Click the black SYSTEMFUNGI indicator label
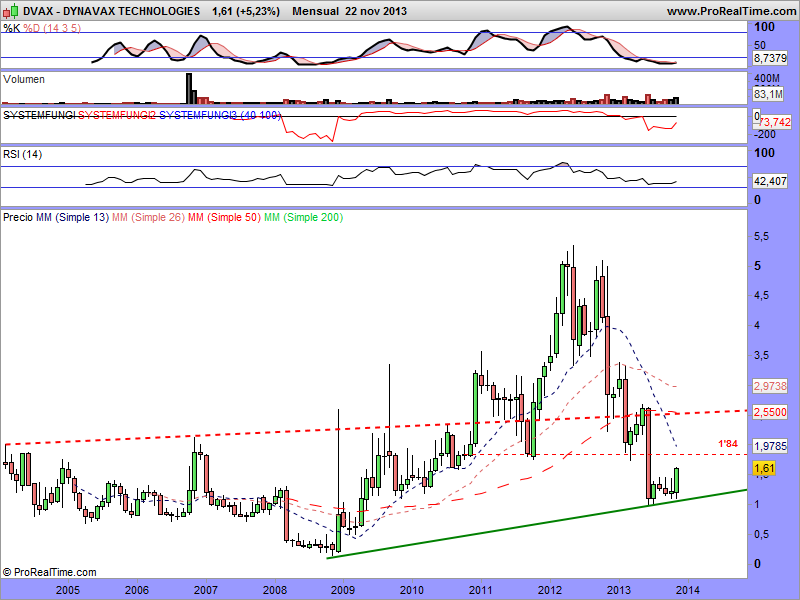The height and width of the screenshot is (600, 800). pyautogui.click(x=39, y=115)
